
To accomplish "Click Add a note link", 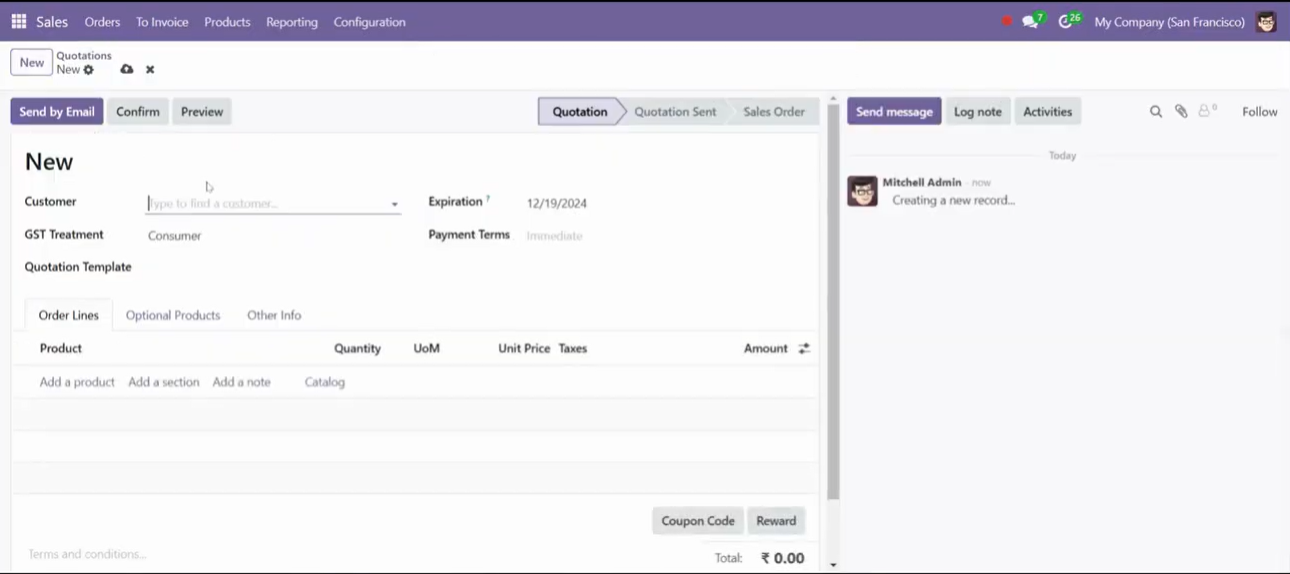I will pyautogui.click(x=241, y=382).
